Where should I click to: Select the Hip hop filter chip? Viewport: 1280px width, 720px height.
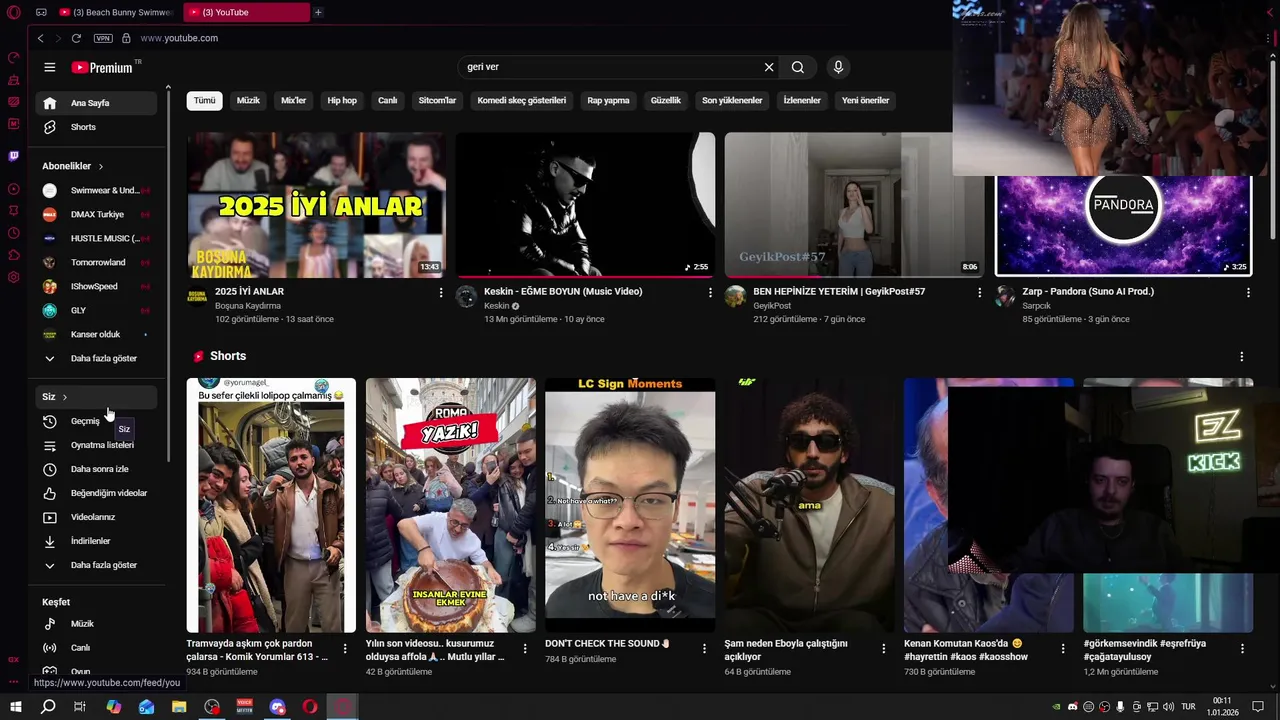click(342, 100)
